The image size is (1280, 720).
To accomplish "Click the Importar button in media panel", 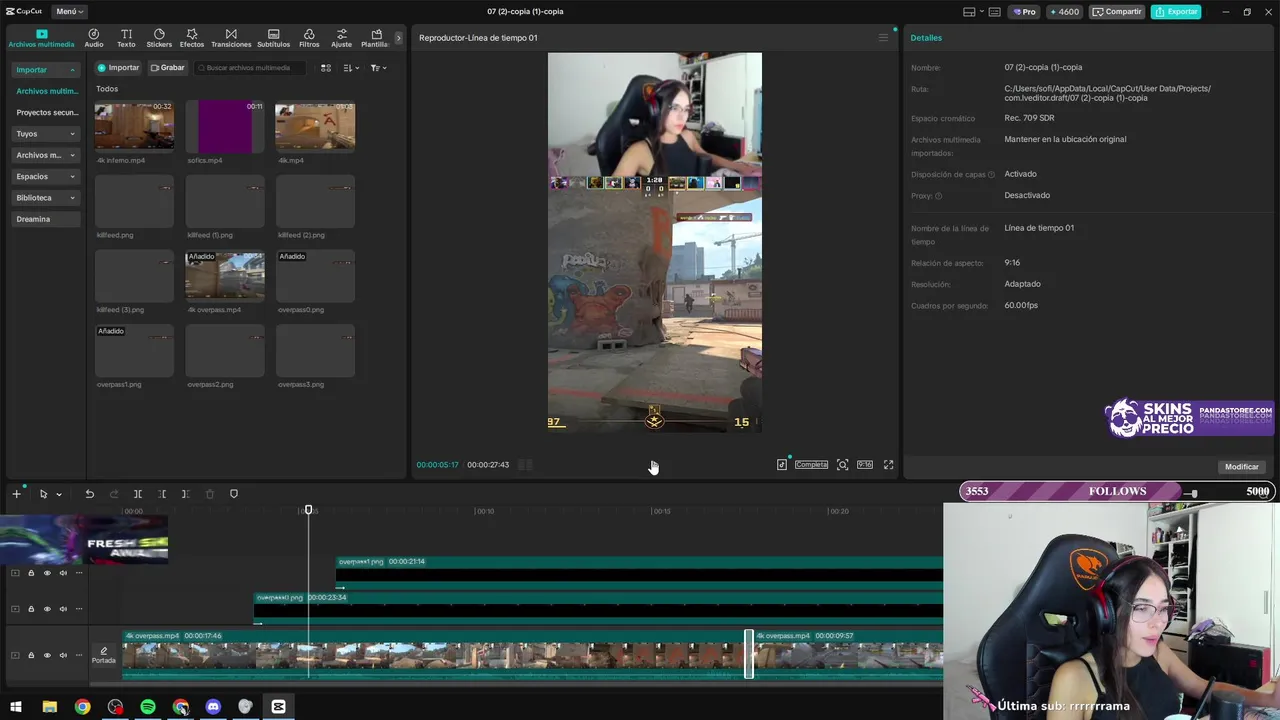I will 118,68.
